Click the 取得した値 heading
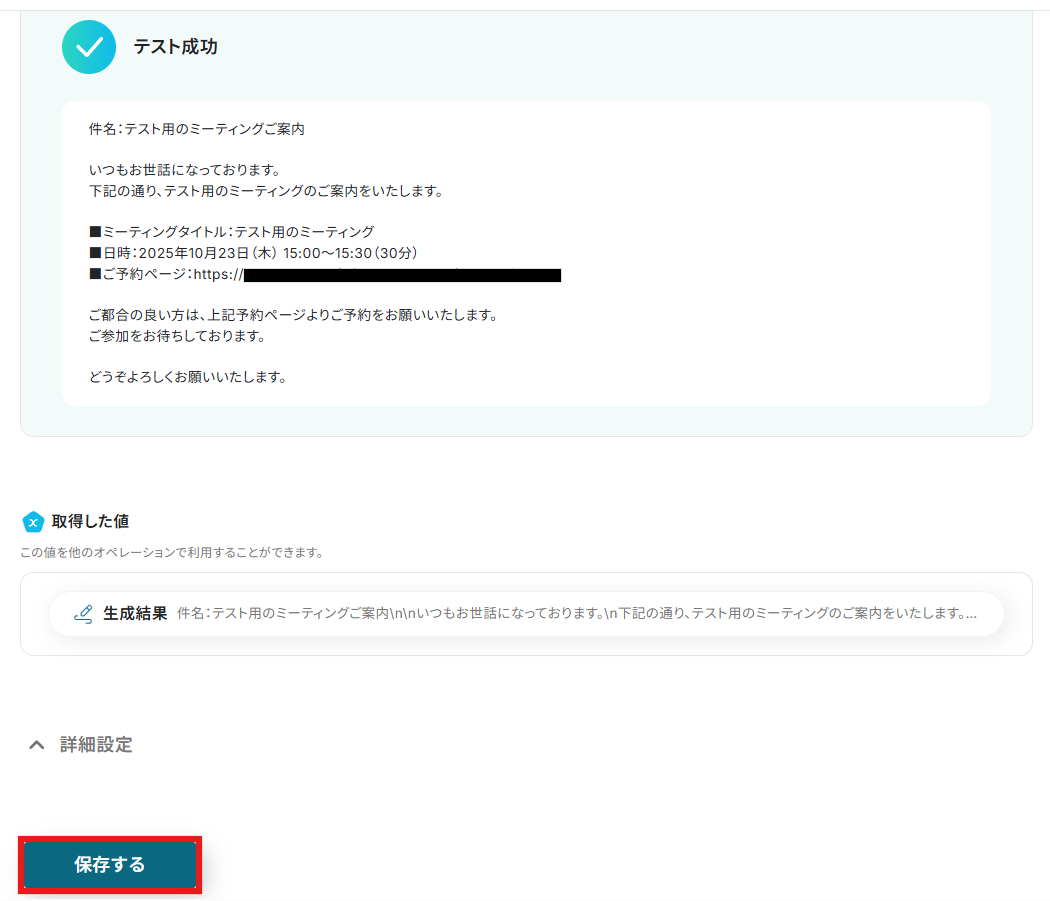The image size is (1050, 901). [90, 521]
